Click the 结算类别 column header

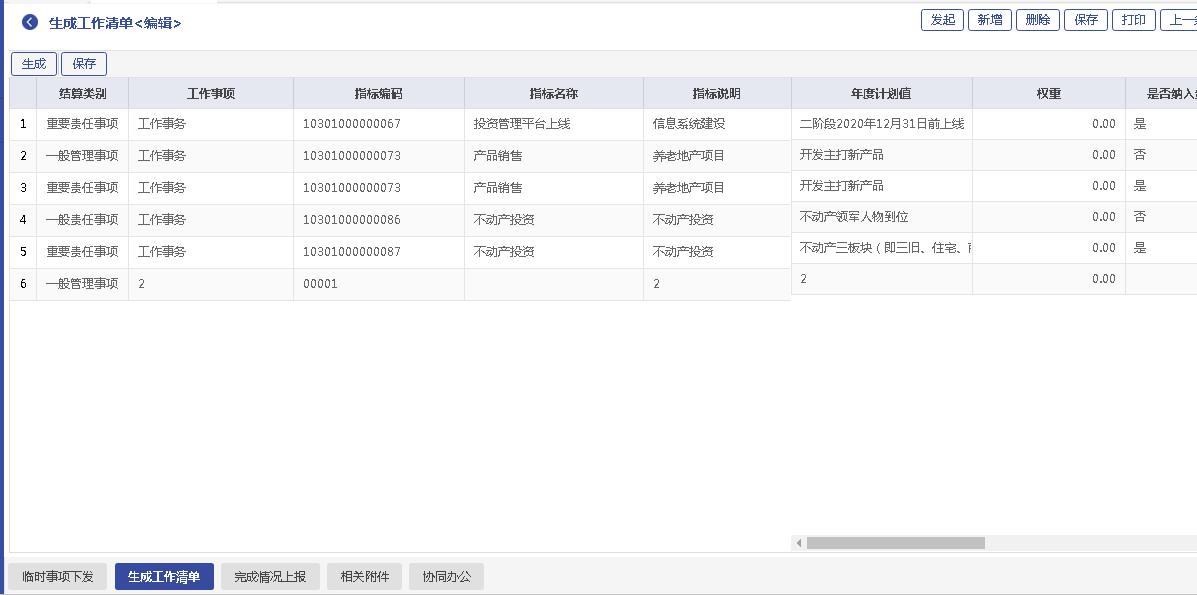click(x=82, y=94)
